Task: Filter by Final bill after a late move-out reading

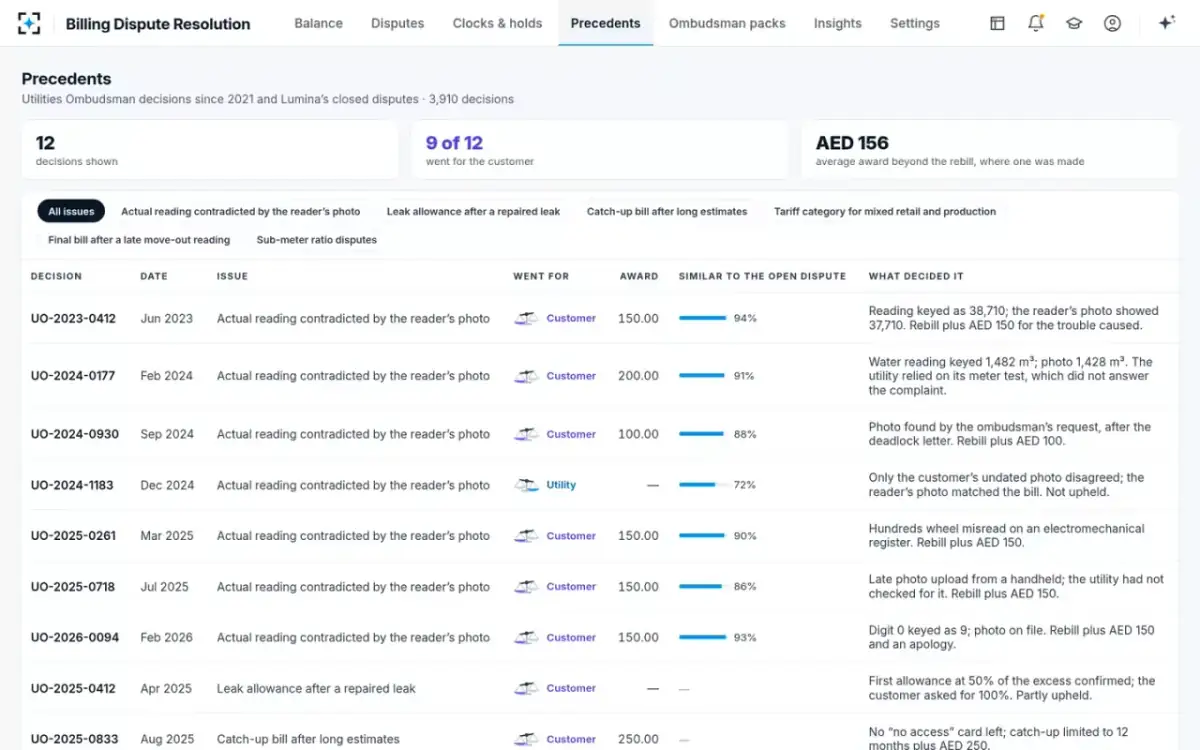Action: tap(139, 240)
